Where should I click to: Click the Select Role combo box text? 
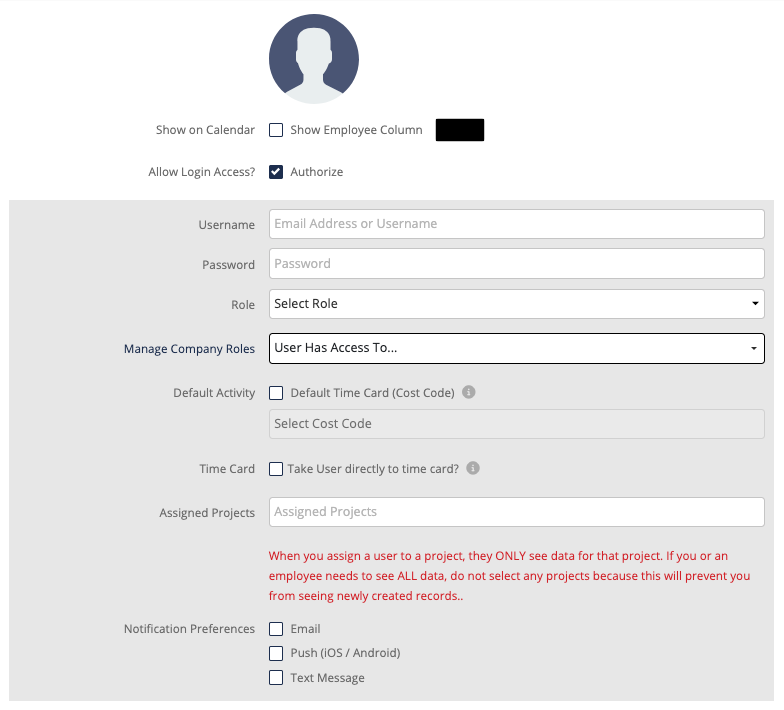(306, 304)
